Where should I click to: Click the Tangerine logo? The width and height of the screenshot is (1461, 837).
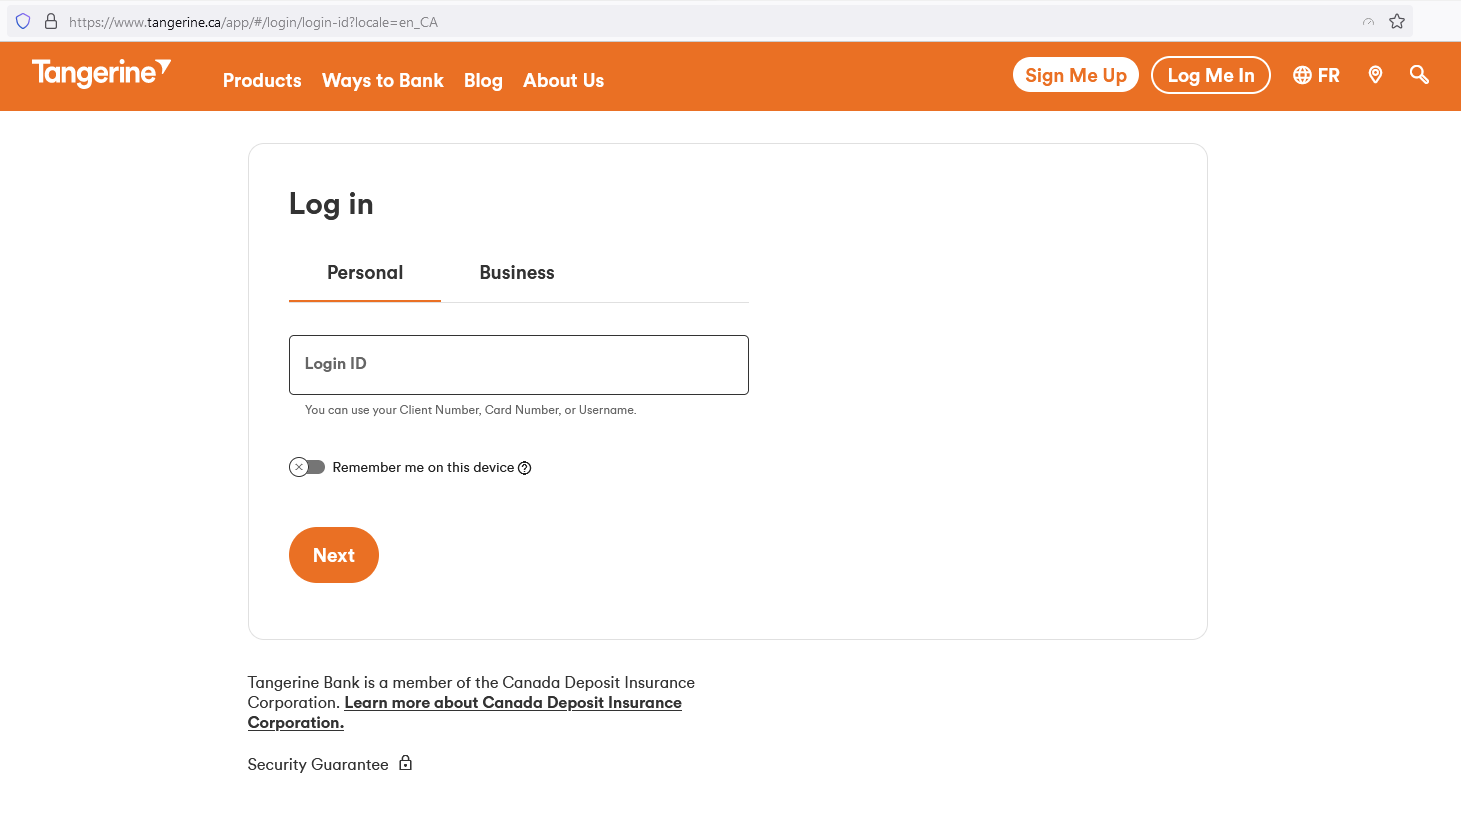coord(100,73)
